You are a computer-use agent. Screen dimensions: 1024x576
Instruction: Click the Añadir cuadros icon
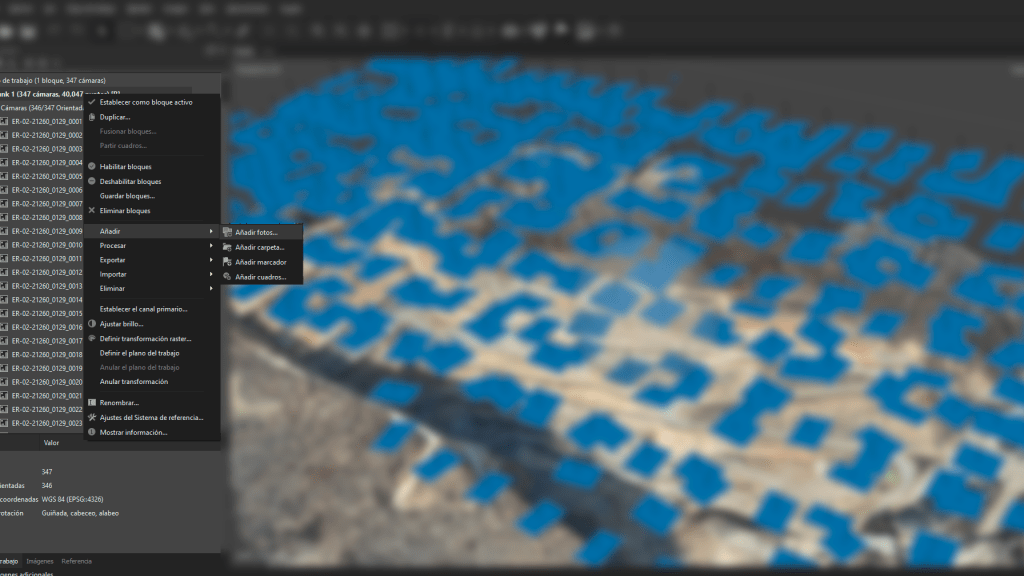[x=228, y=277]
